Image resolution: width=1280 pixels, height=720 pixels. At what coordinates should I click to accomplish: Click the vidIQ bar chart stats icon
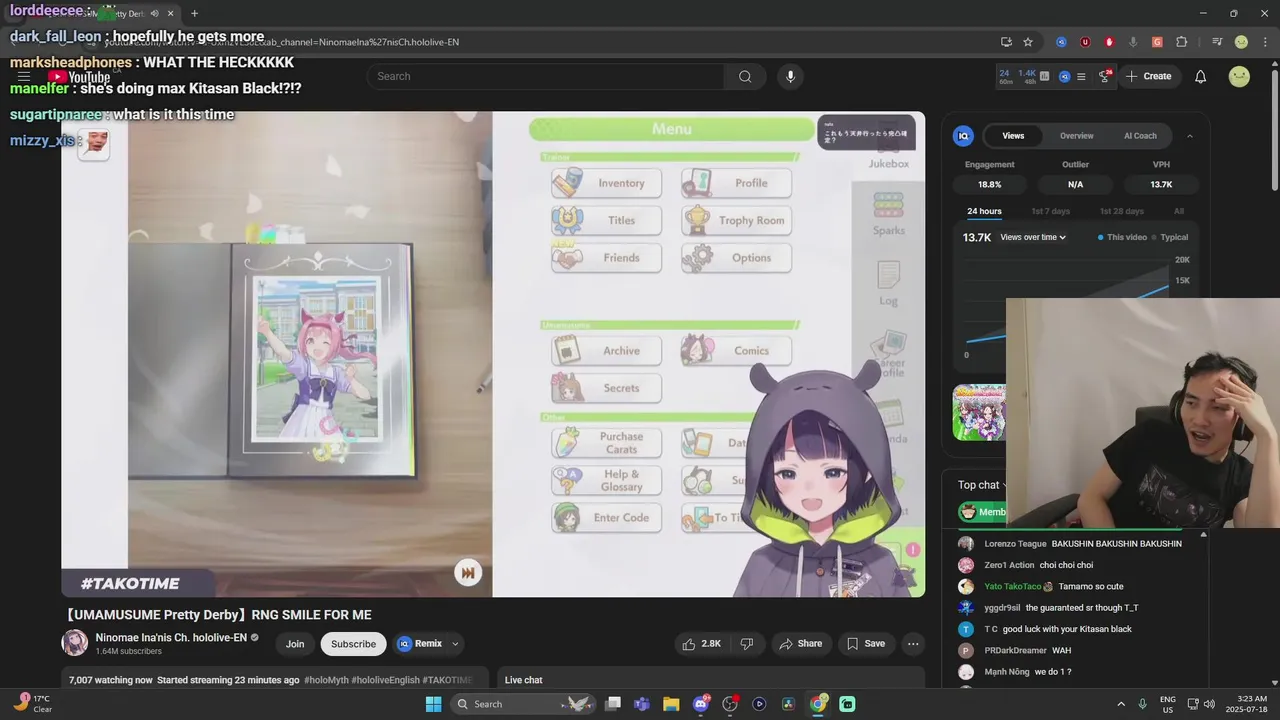[x=1044, y=76]
